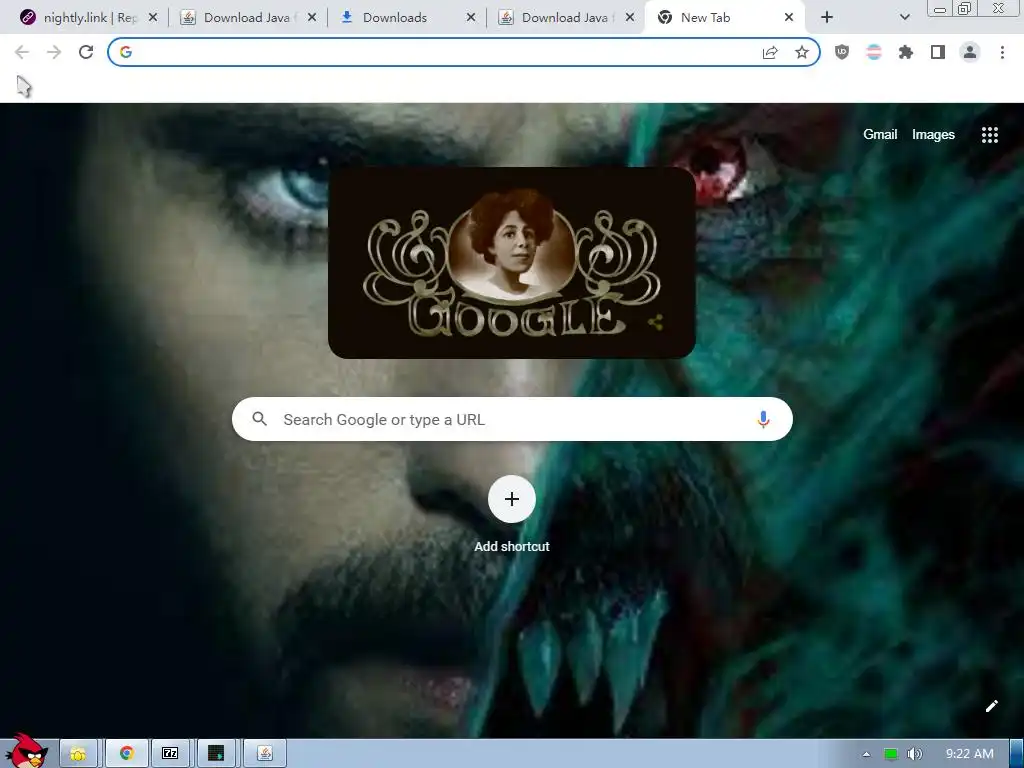The width and height of the screenshot is (1024, 768).
Task: Open the profile avatar menu
Action: point(970,52)
